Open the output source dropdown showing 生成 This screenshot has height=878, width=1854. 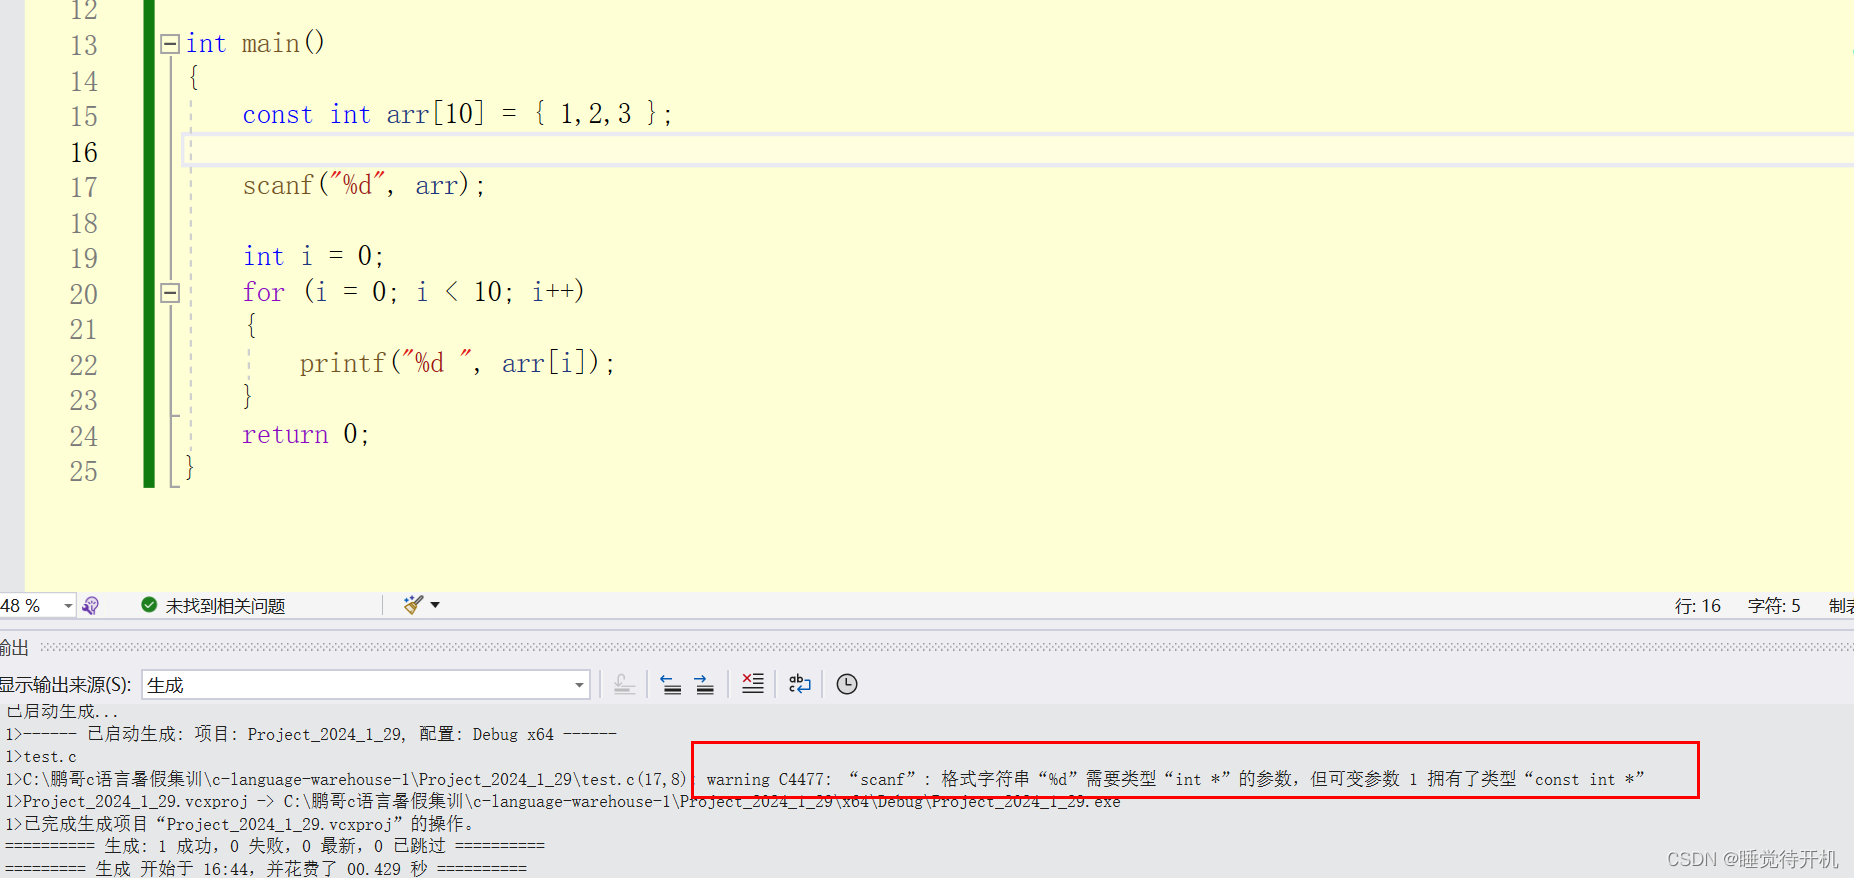(366, 685)
